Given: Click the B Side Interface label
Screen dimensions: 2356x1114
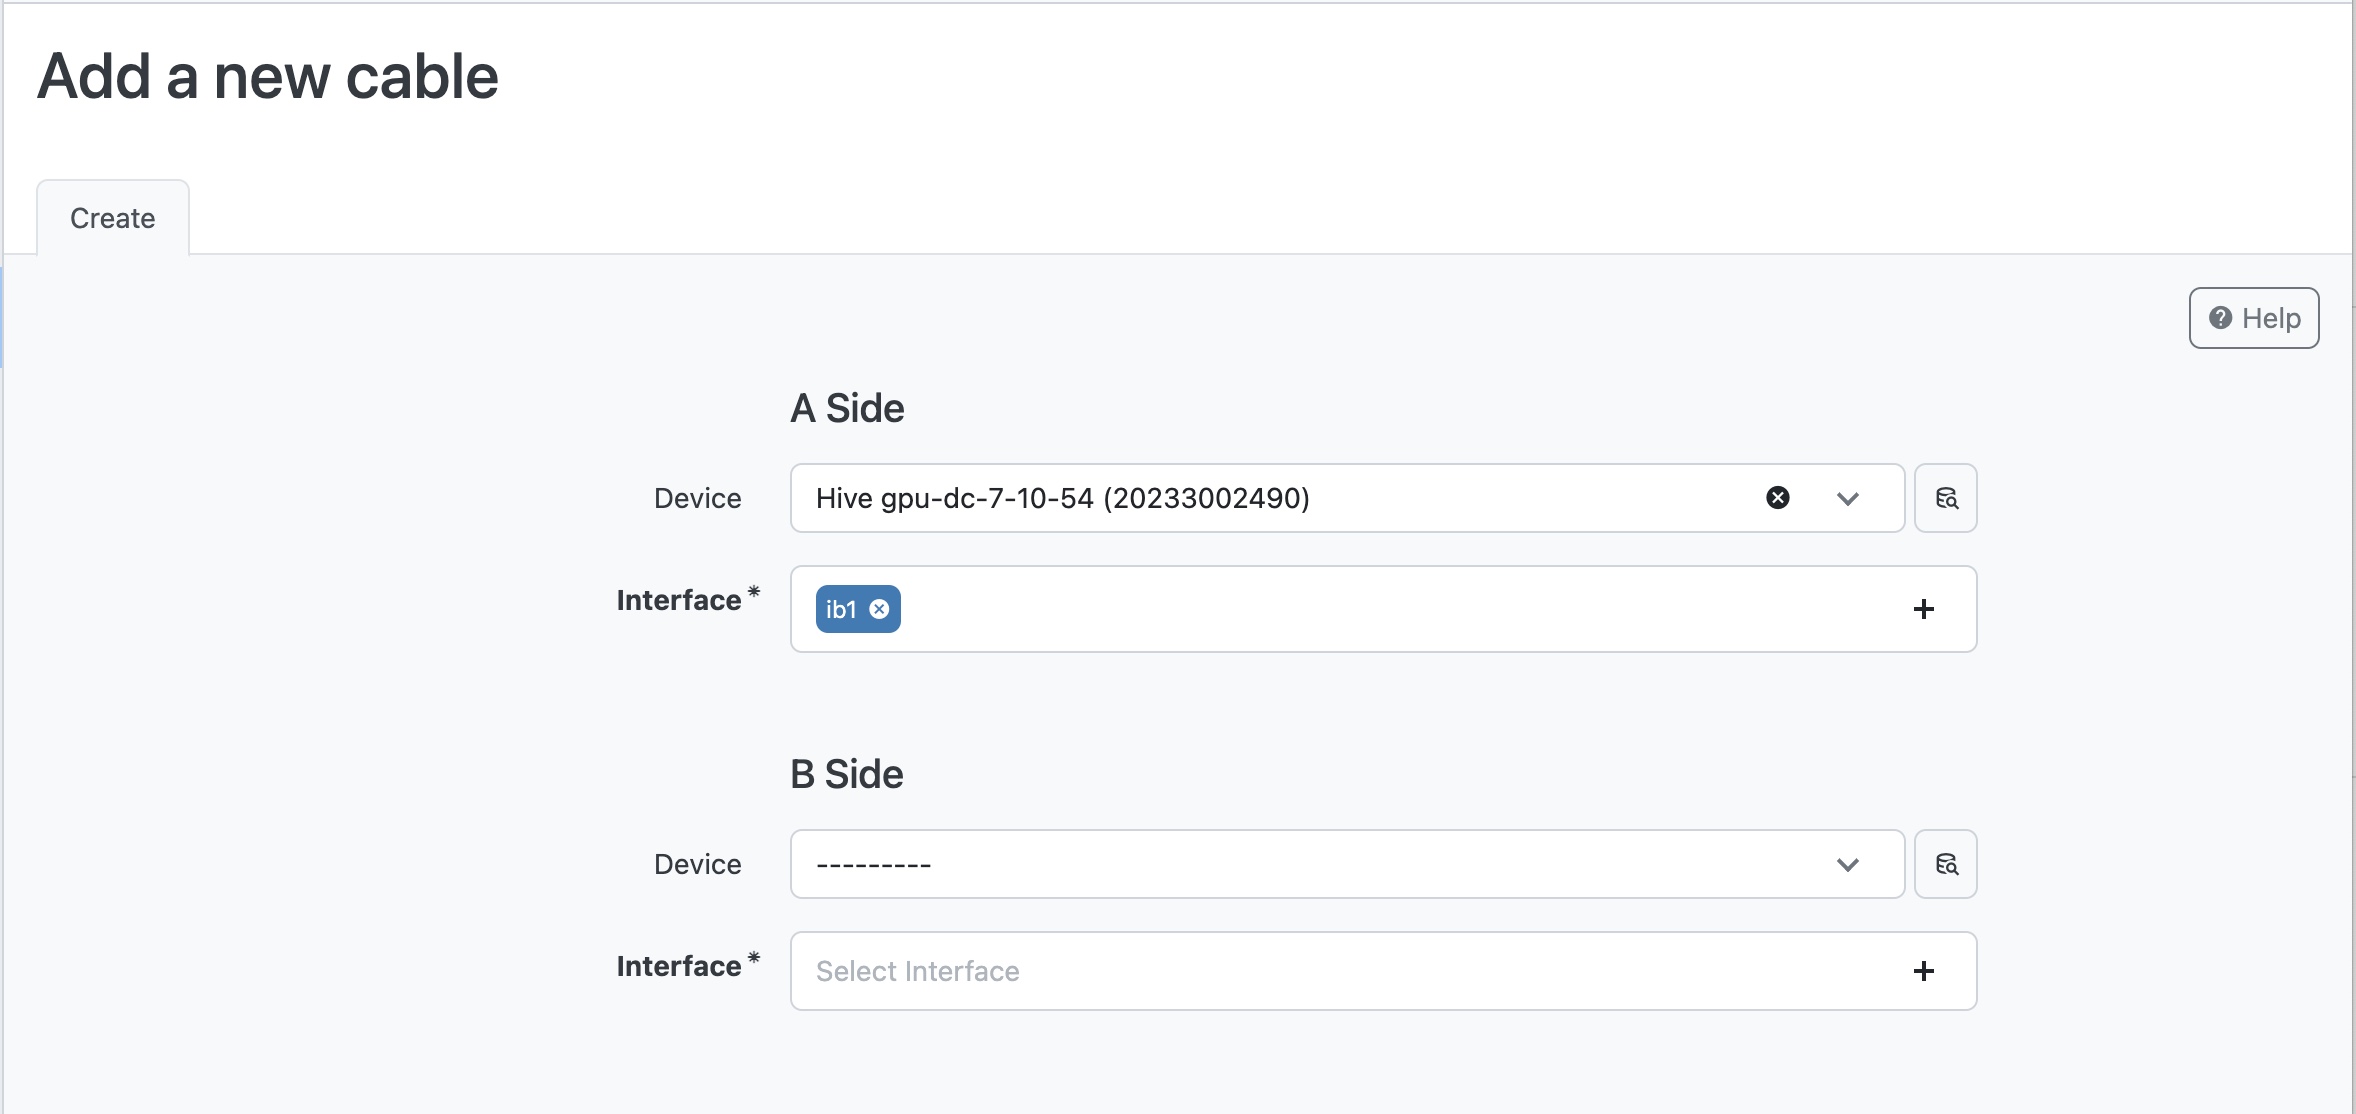Looking at the screenshot, I should tap(679, 966).
